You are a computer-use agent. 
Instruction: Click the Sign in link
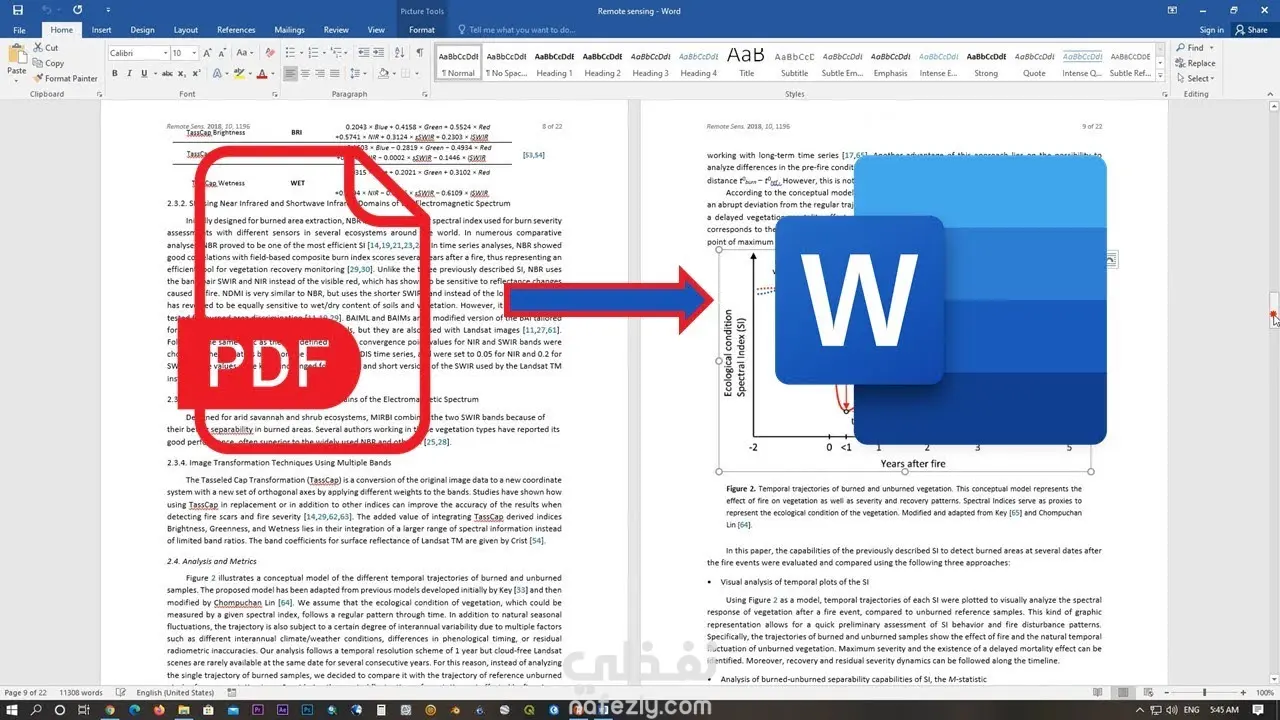tap(1211, 30)
